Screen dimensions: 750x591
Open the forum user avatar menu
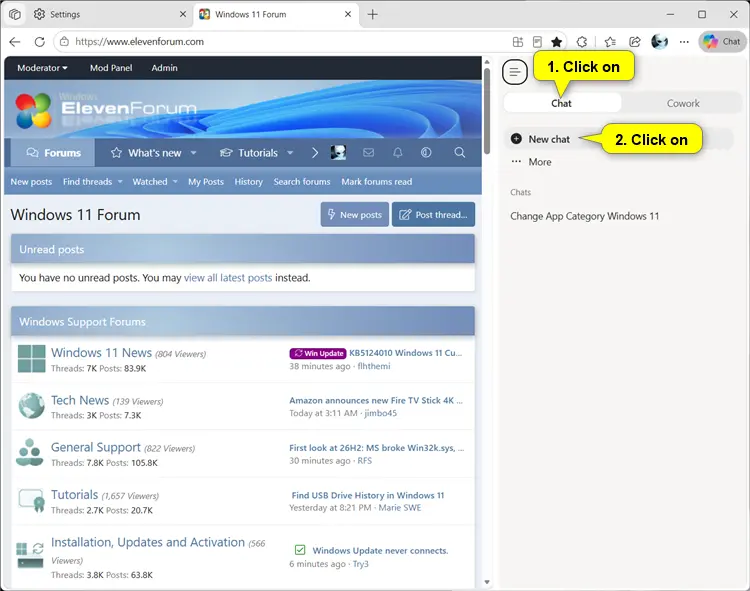click(x=338, y=153)
